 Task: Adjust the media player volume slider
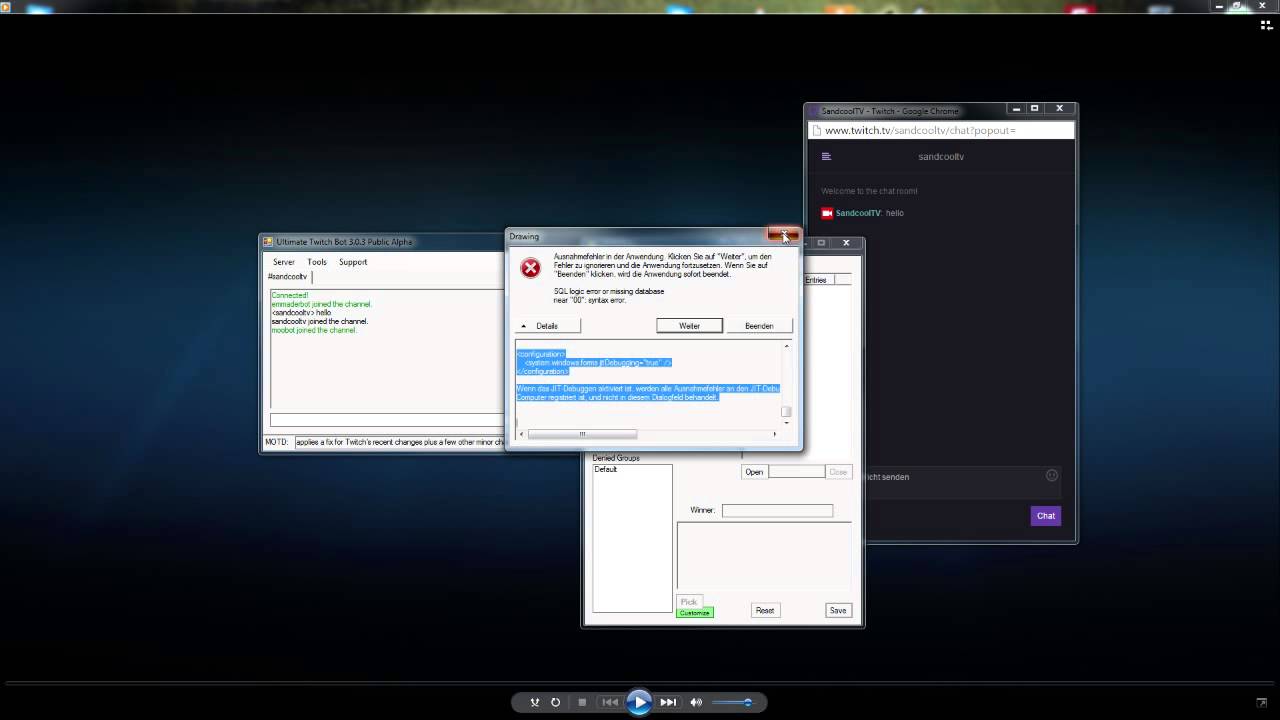(732, 702)
